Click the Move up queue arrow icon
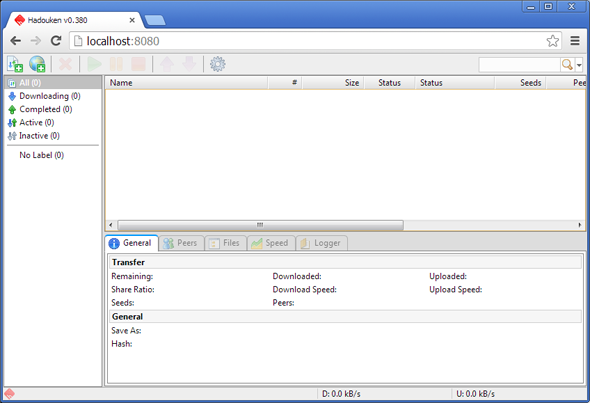The width and height of the screenshot is (590, 403). click(167, 64)
